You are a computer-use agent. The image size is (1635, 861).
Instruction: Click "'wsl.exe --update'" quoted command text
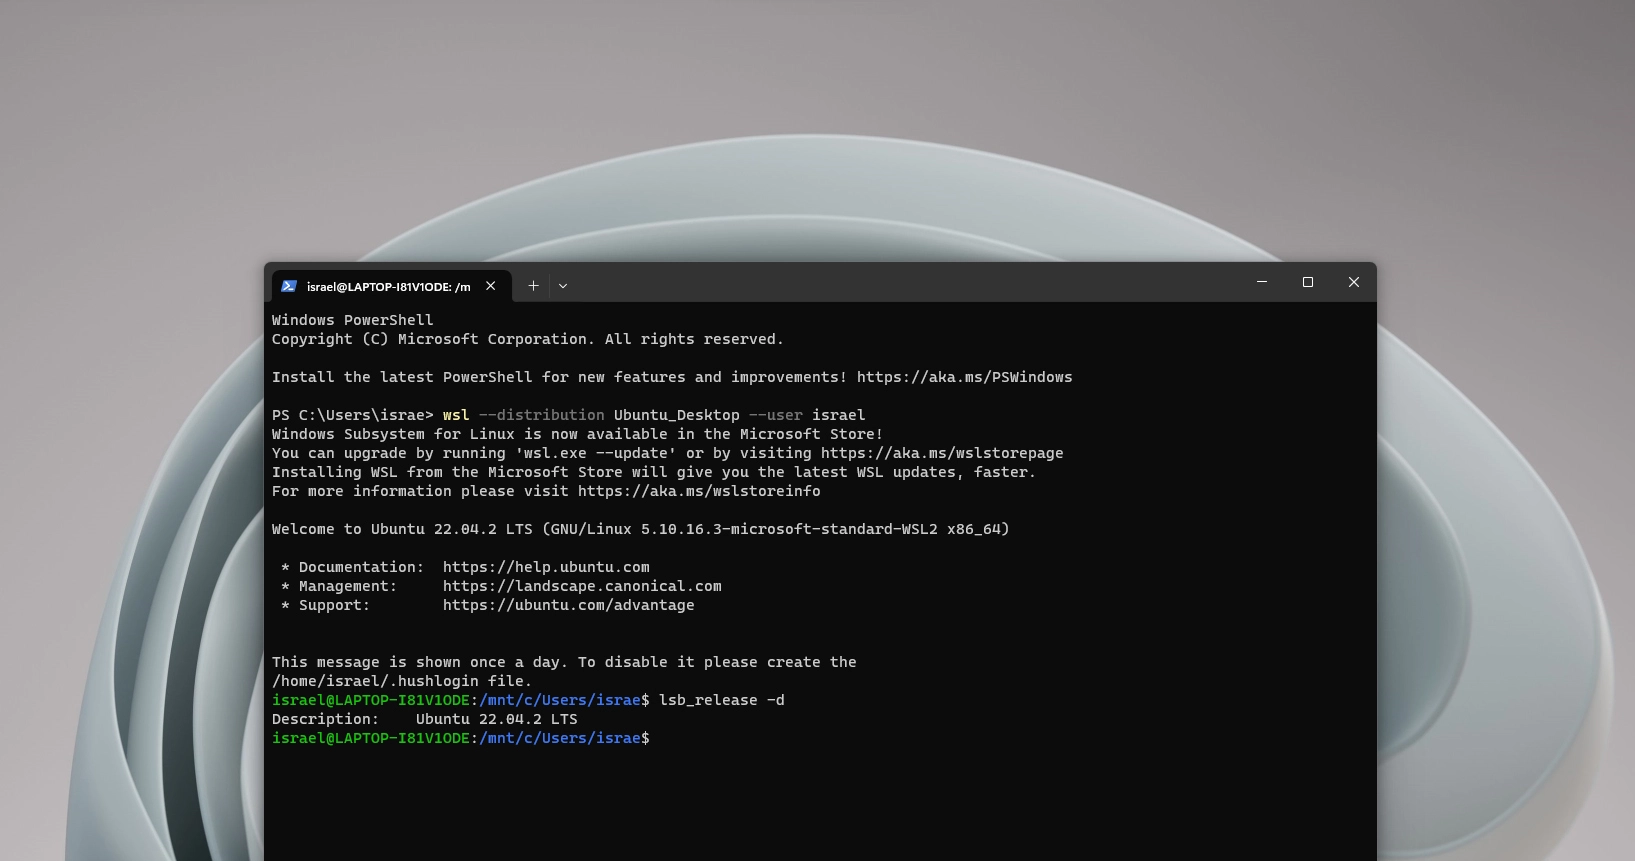596,453
